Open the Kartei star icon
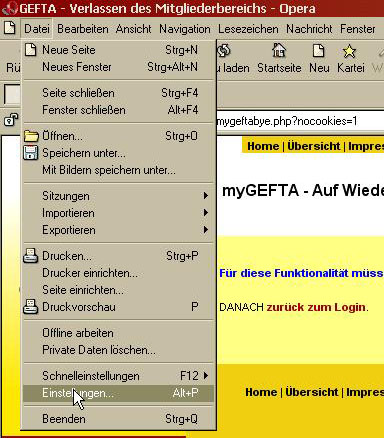Viewport: 384px width, 438px height. 349,51
